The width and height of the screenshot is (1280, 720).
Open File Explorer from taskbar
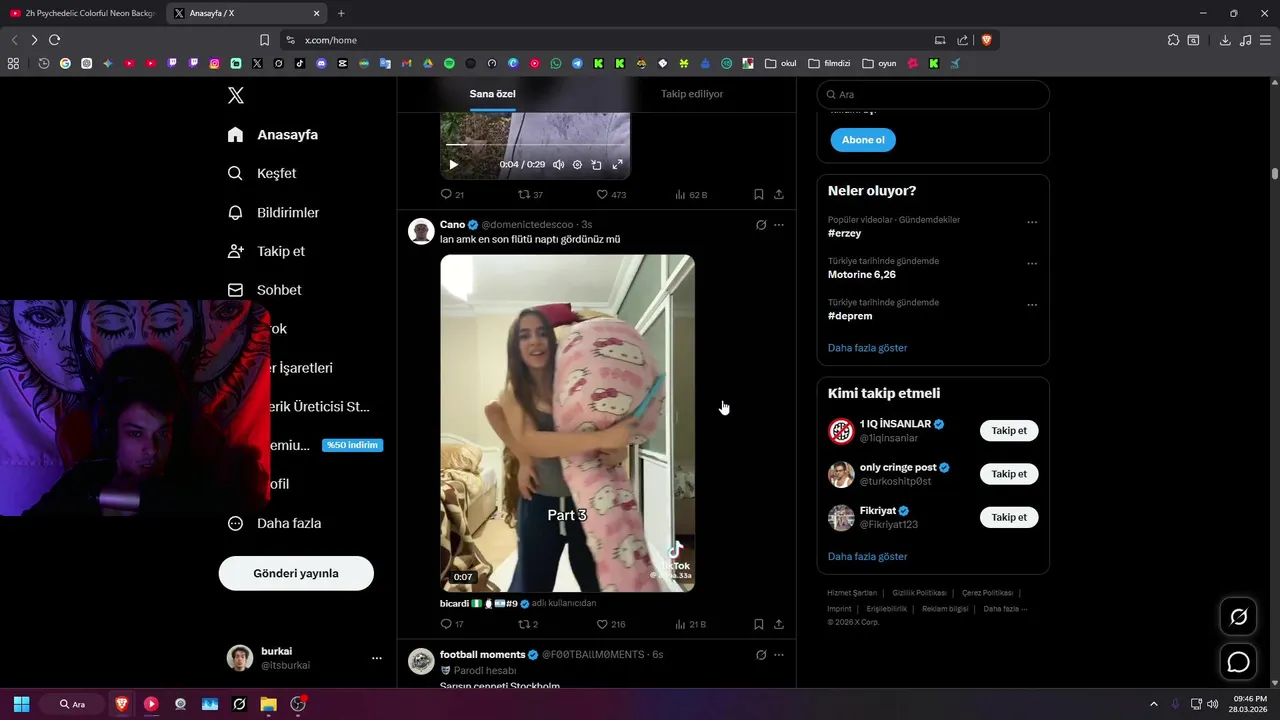click(x=268, y=704)
